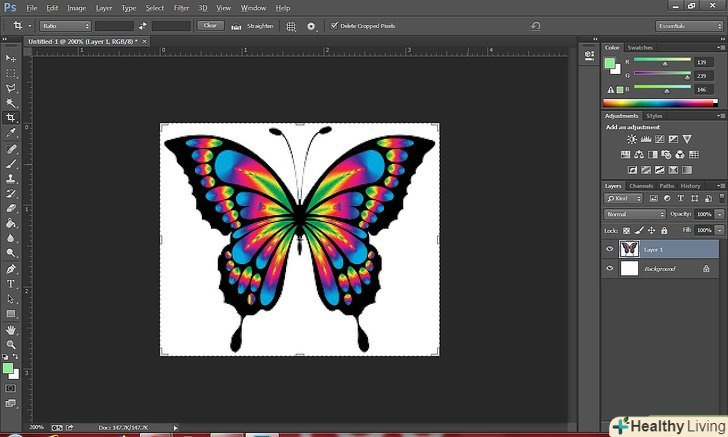Open the Ratio crop preset dropdown
The image size is (728, 437).
[67, 25]
